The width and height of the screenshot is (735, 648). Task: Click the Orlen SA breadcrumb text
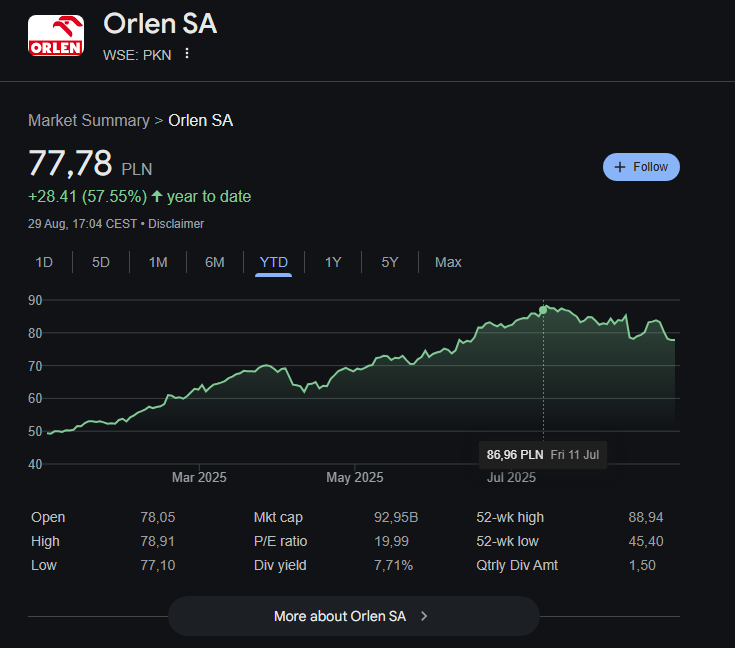tap(201, 121)
